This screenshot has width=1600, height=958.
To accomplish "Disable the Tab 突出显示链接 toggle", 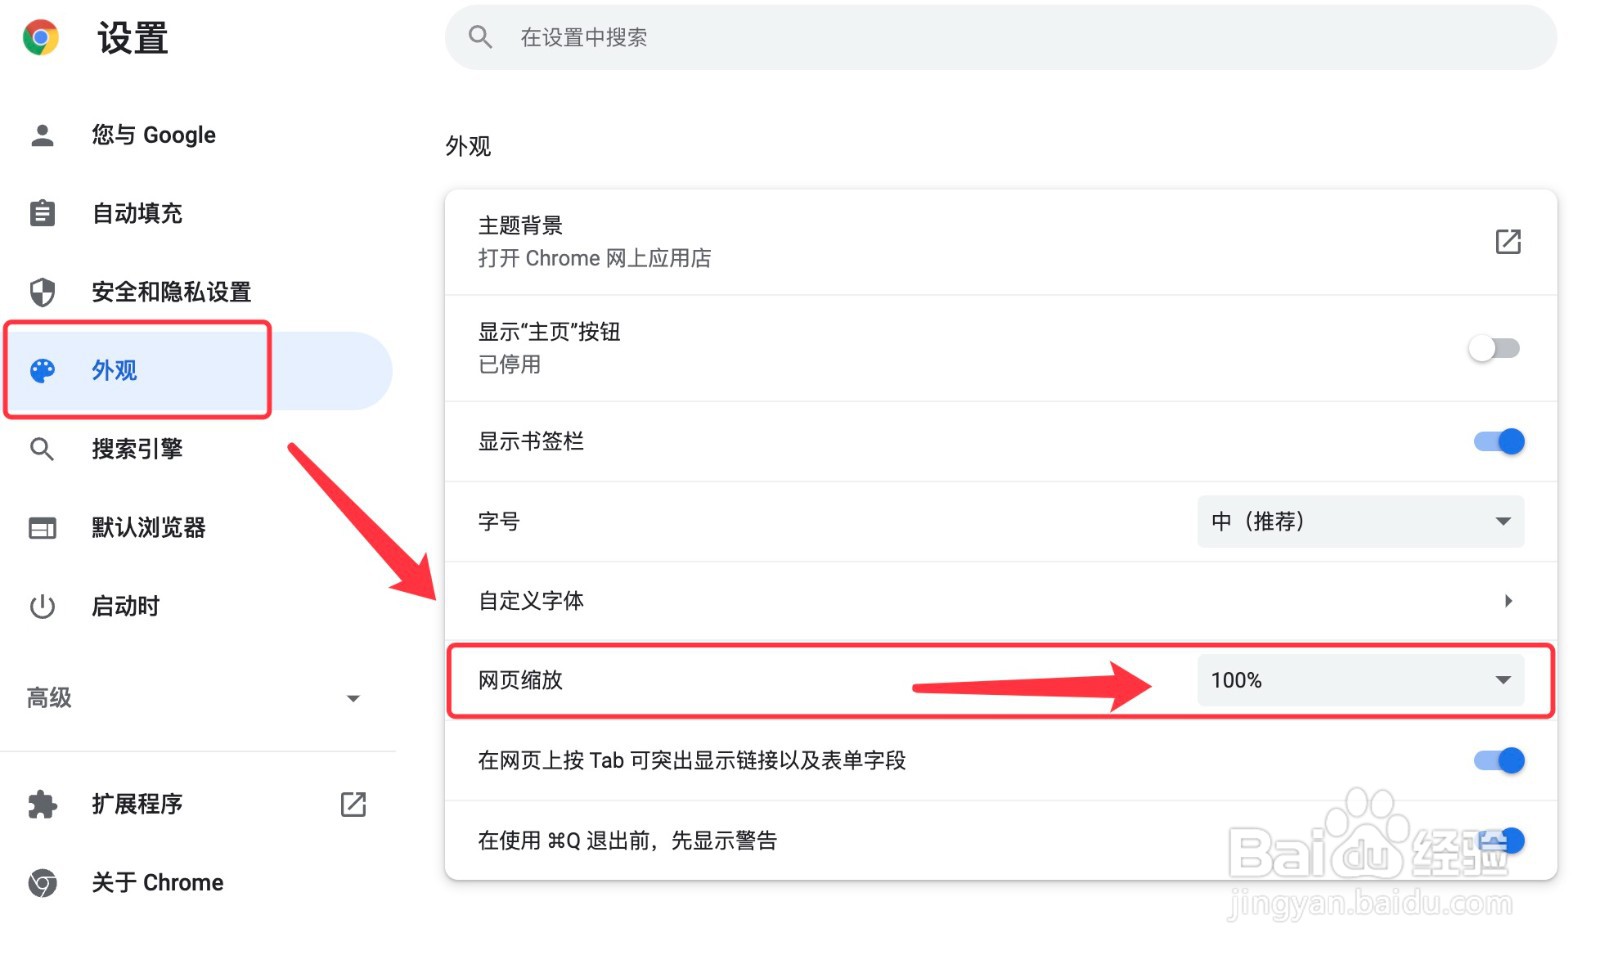I will [x=1498, y=760].
